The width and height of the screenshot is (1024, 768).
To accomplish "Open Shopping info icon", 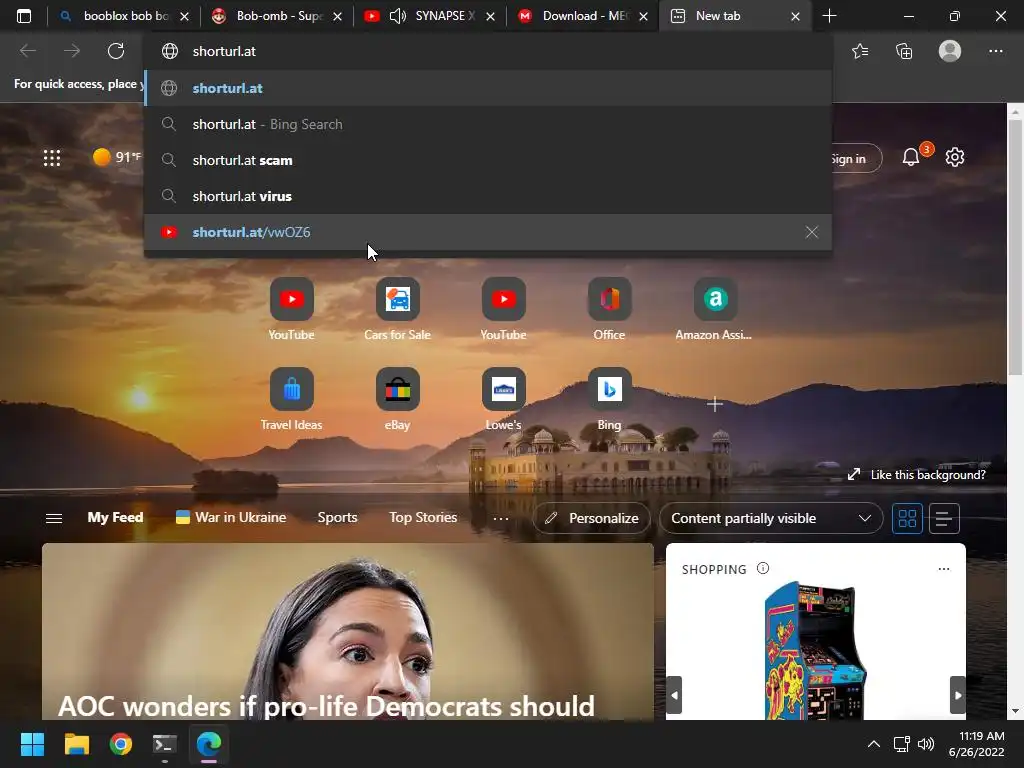I will [763, 568].
